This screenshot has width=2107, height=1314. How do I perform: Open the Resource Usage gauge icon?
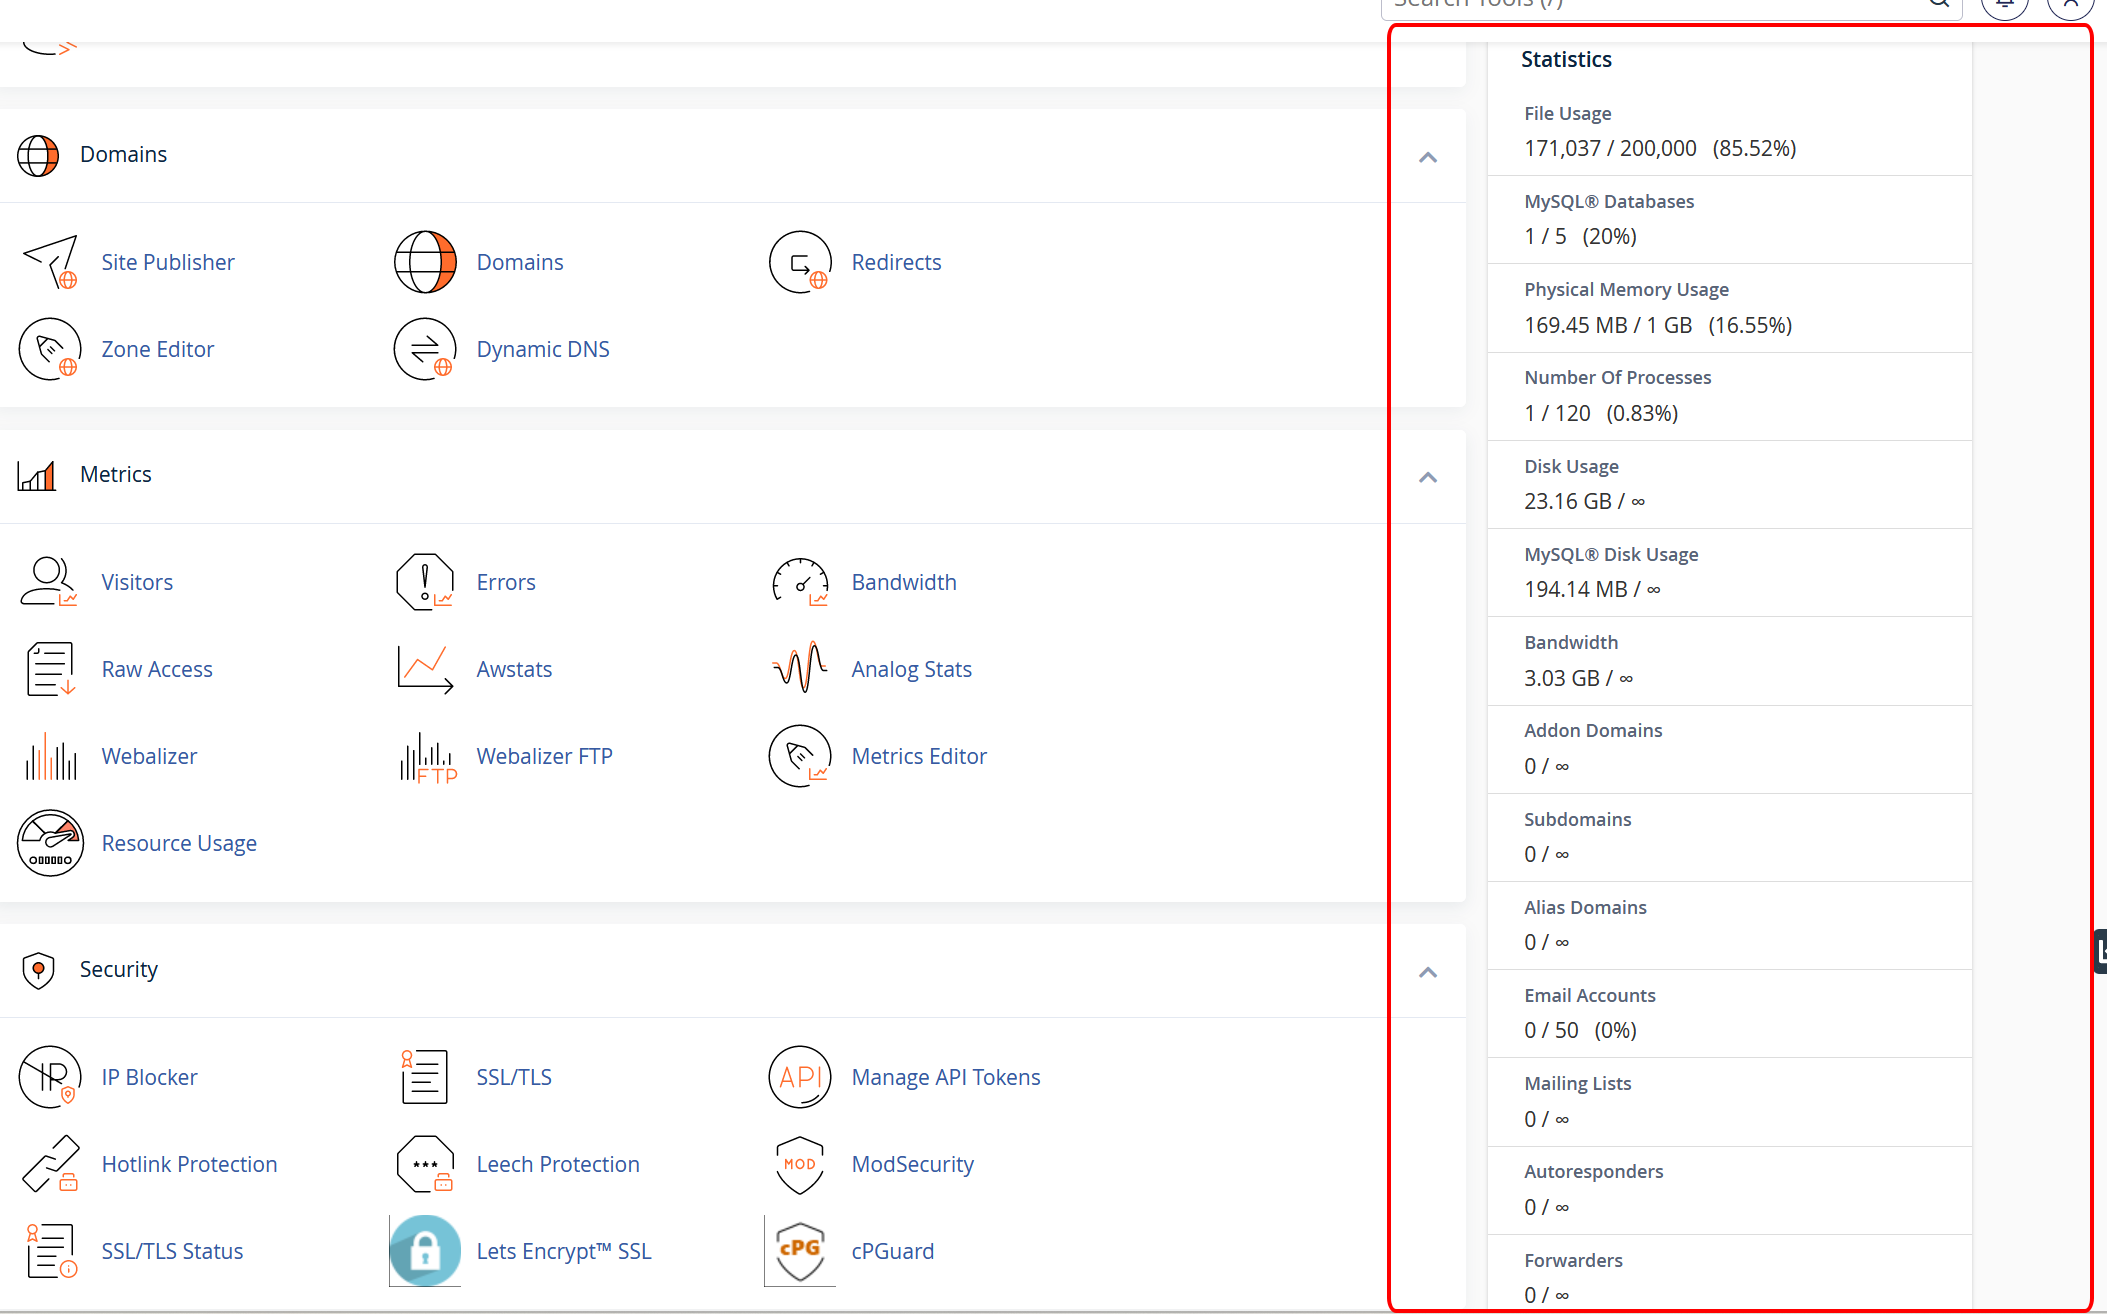point(50,843)
